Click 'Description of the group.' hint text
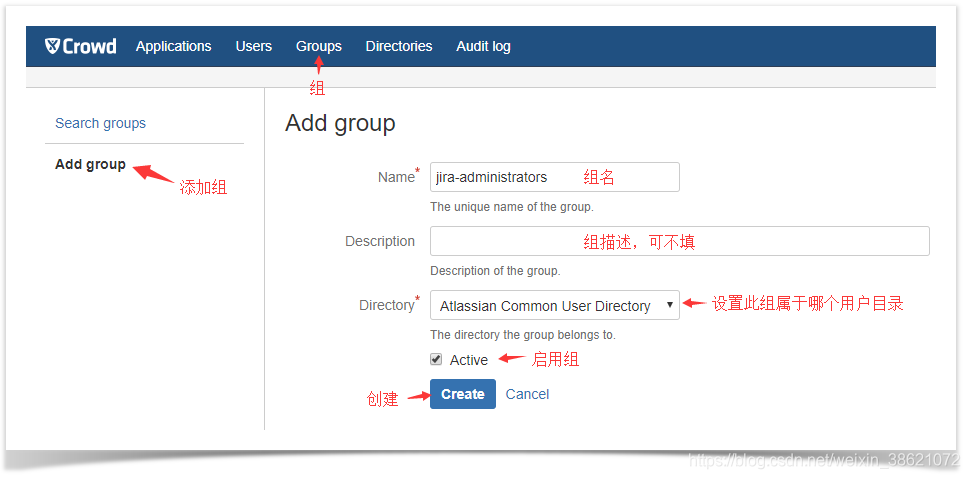The width and height of the screenshot is (970, 479). (x=495, y=271)
